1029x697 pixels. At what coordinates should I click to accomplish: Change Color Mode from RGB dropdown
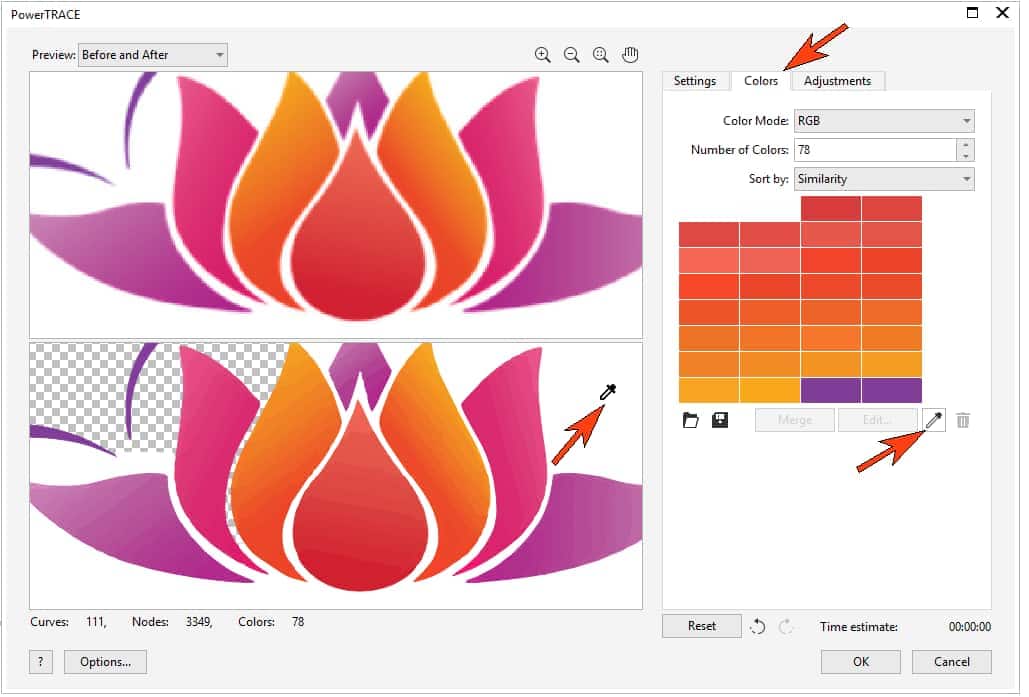click(883, 120)
